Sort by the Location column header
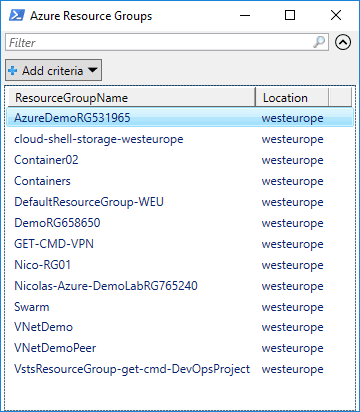Screen dimensions: 360x412 292,98
